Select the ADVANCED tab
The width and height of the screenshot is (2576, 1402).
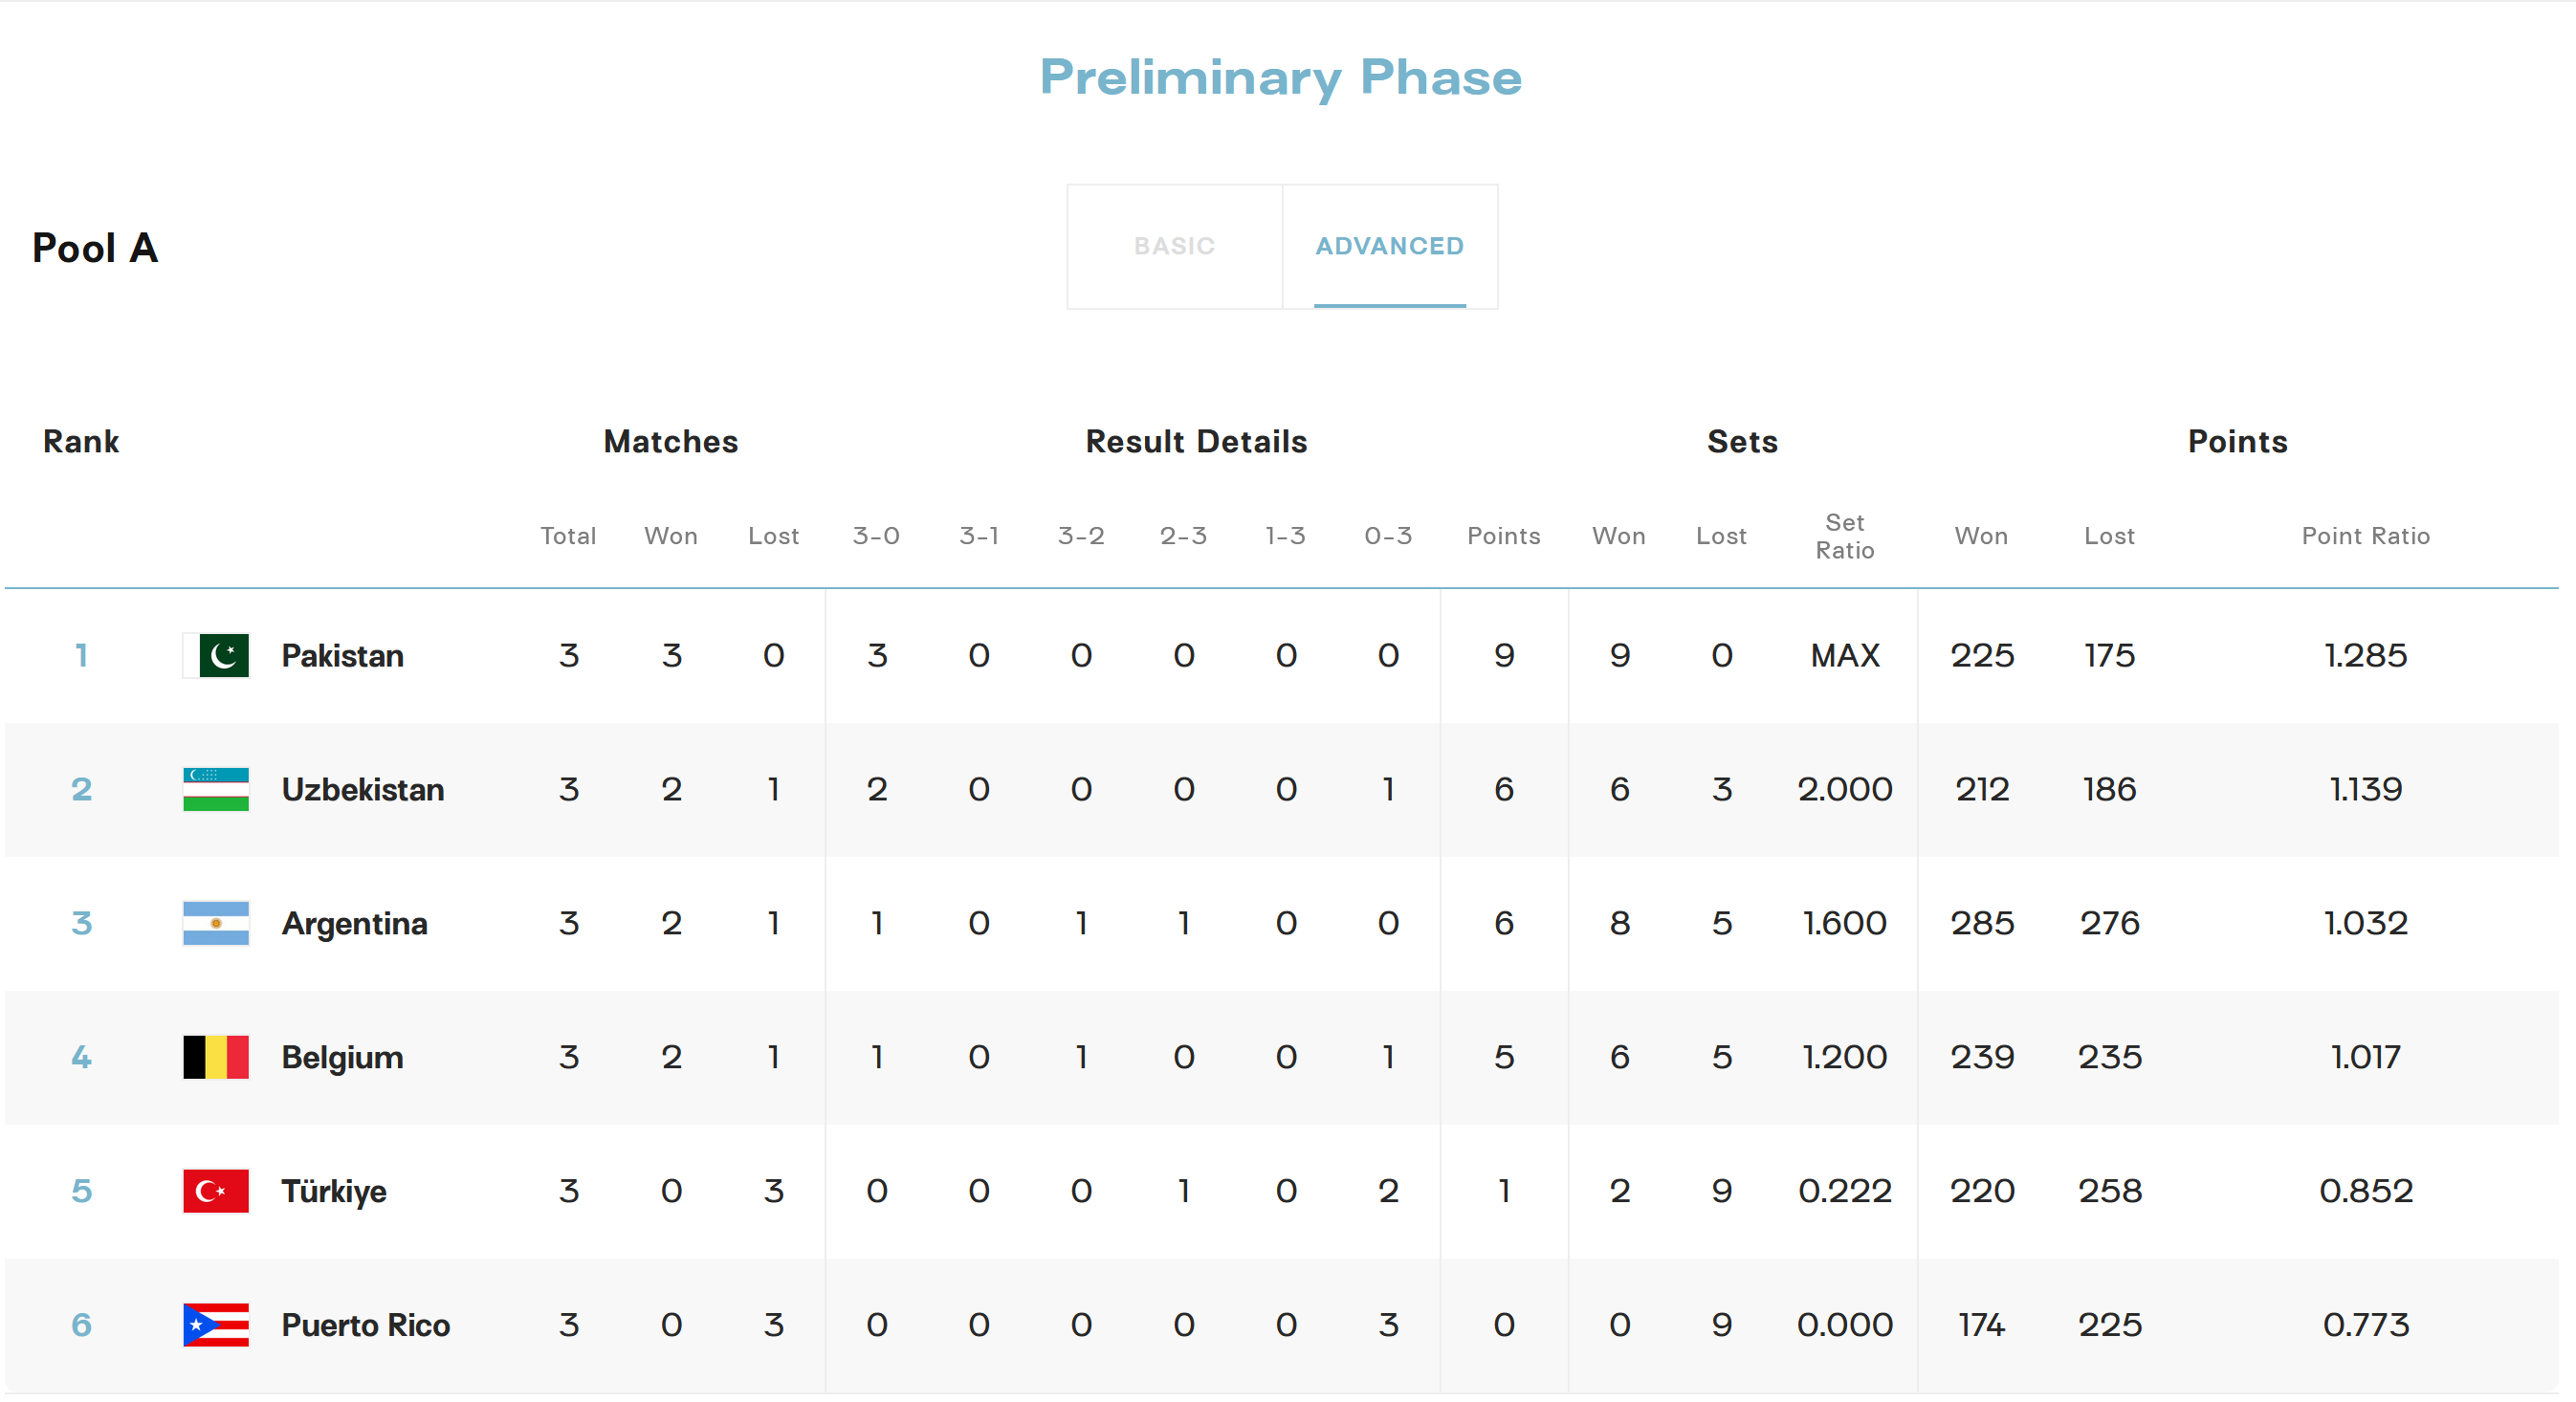click(1389, 246)
